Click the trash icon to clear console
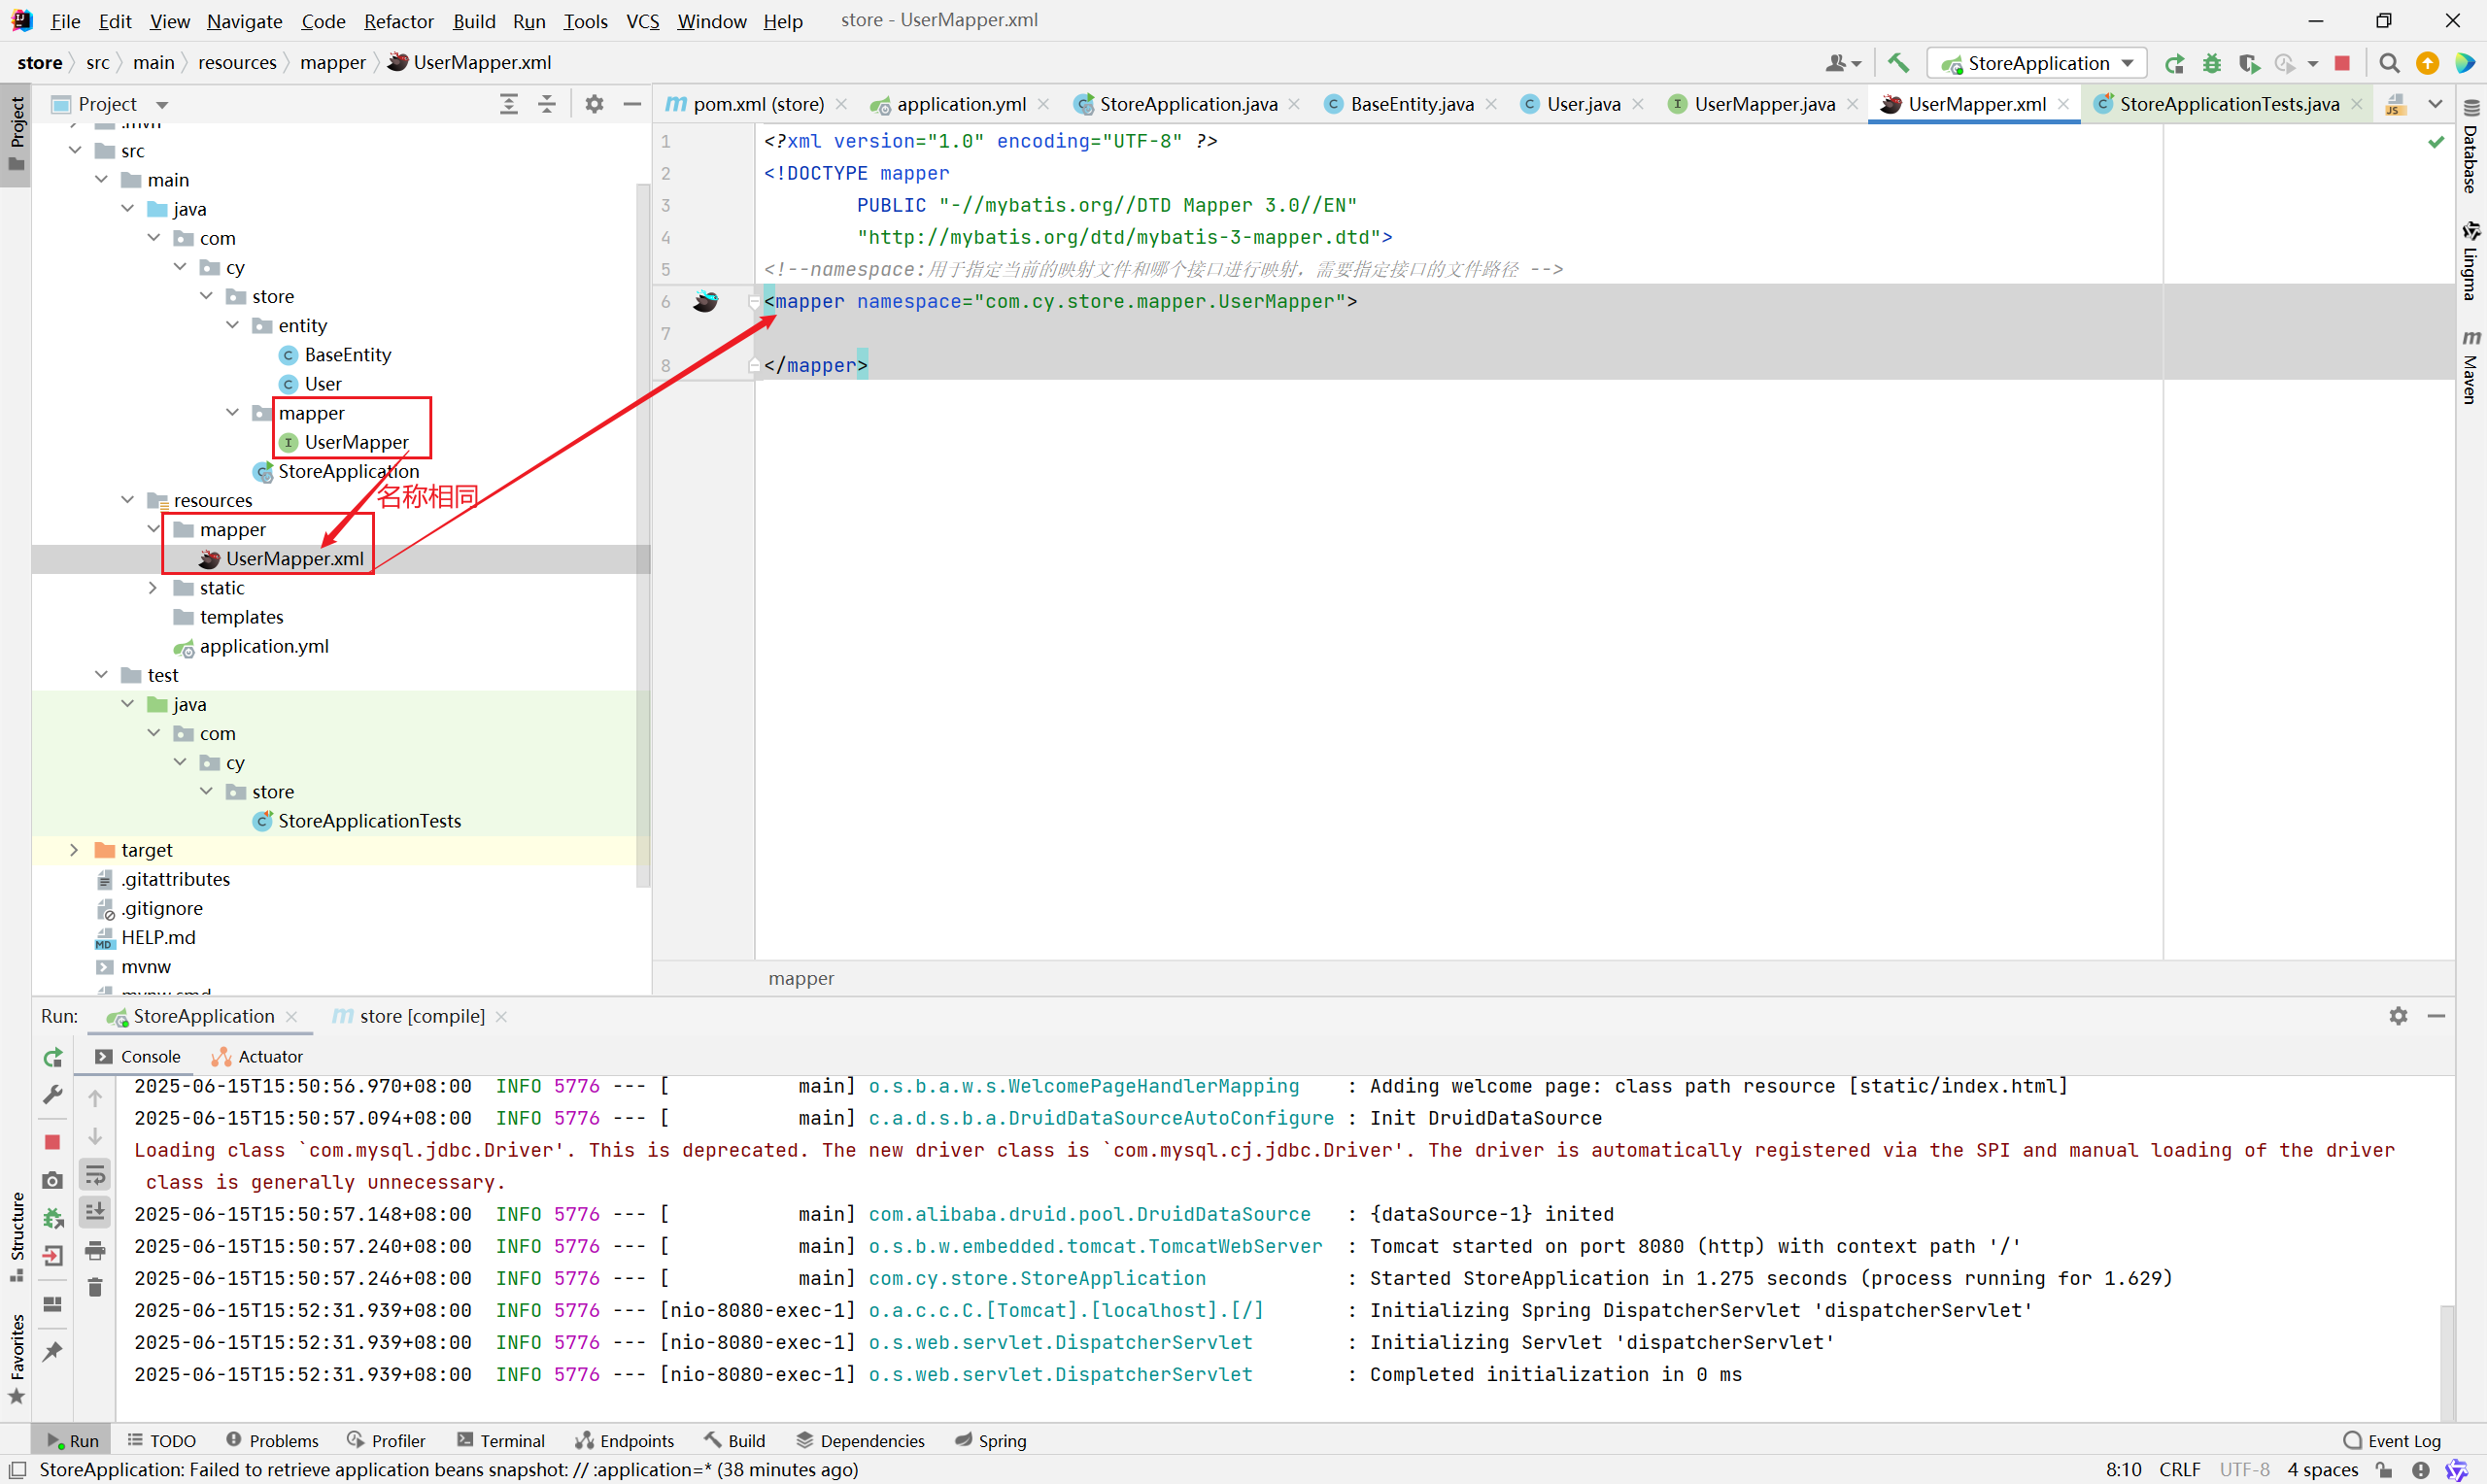2487x1484 pixels. click(95, 1288)
